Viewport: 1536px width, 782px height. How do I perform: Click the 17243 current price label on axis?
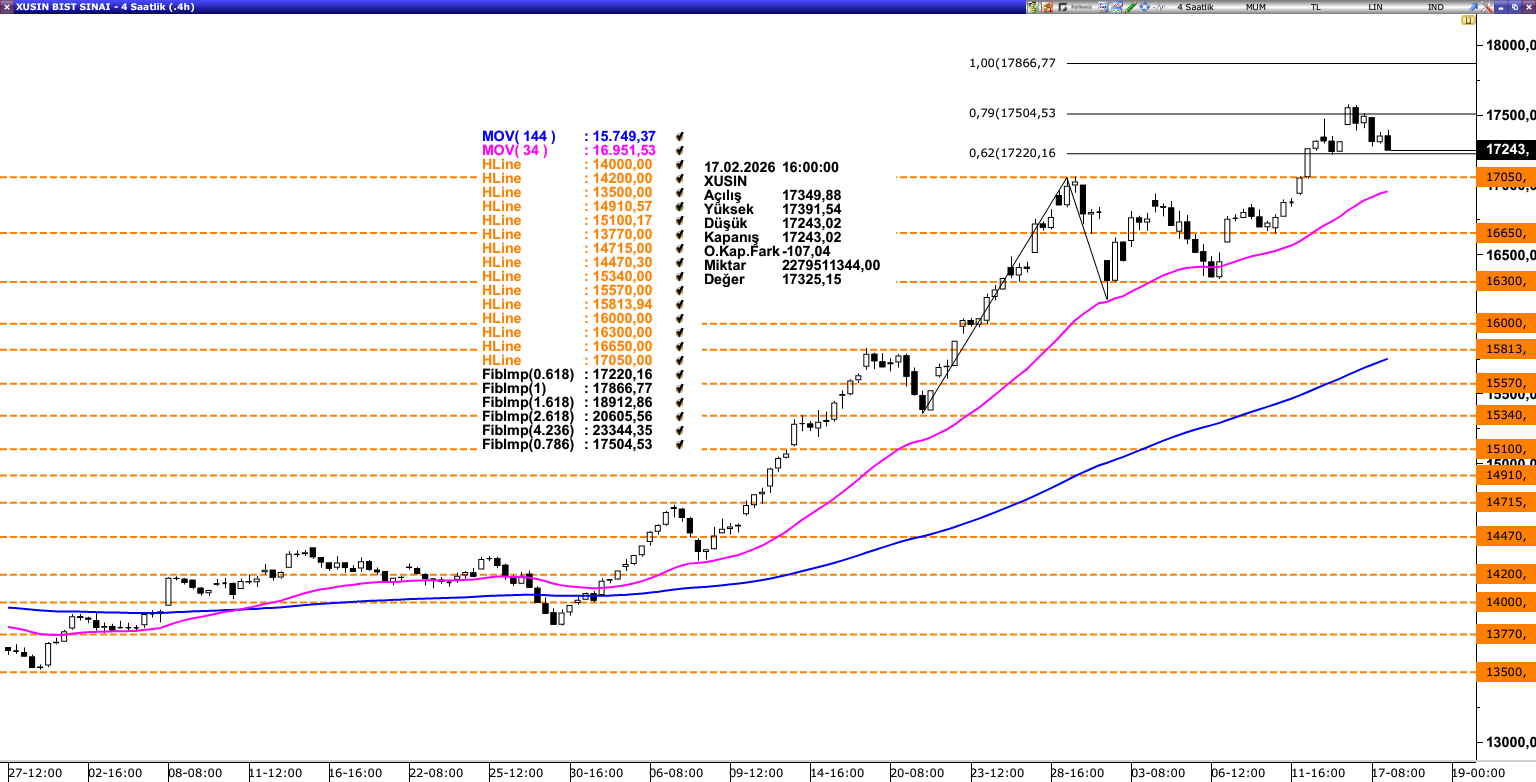(1505, 149)
